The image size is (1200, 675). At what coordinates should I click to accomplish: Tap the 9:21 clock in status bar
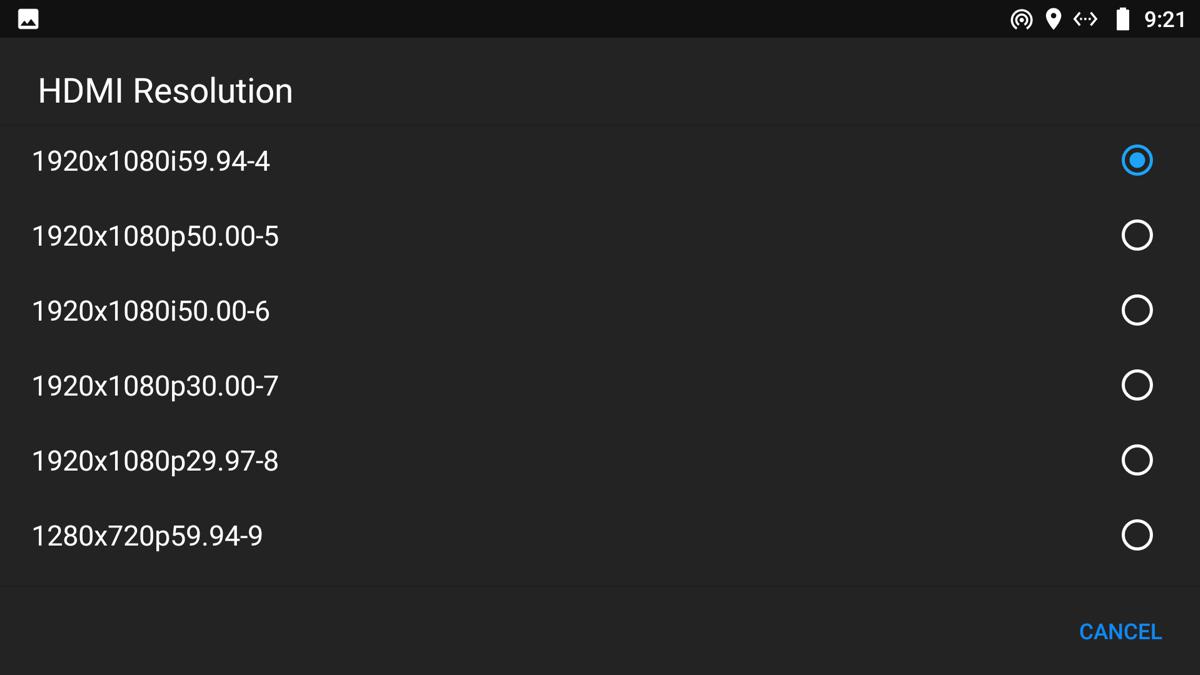pos(1165,19)
